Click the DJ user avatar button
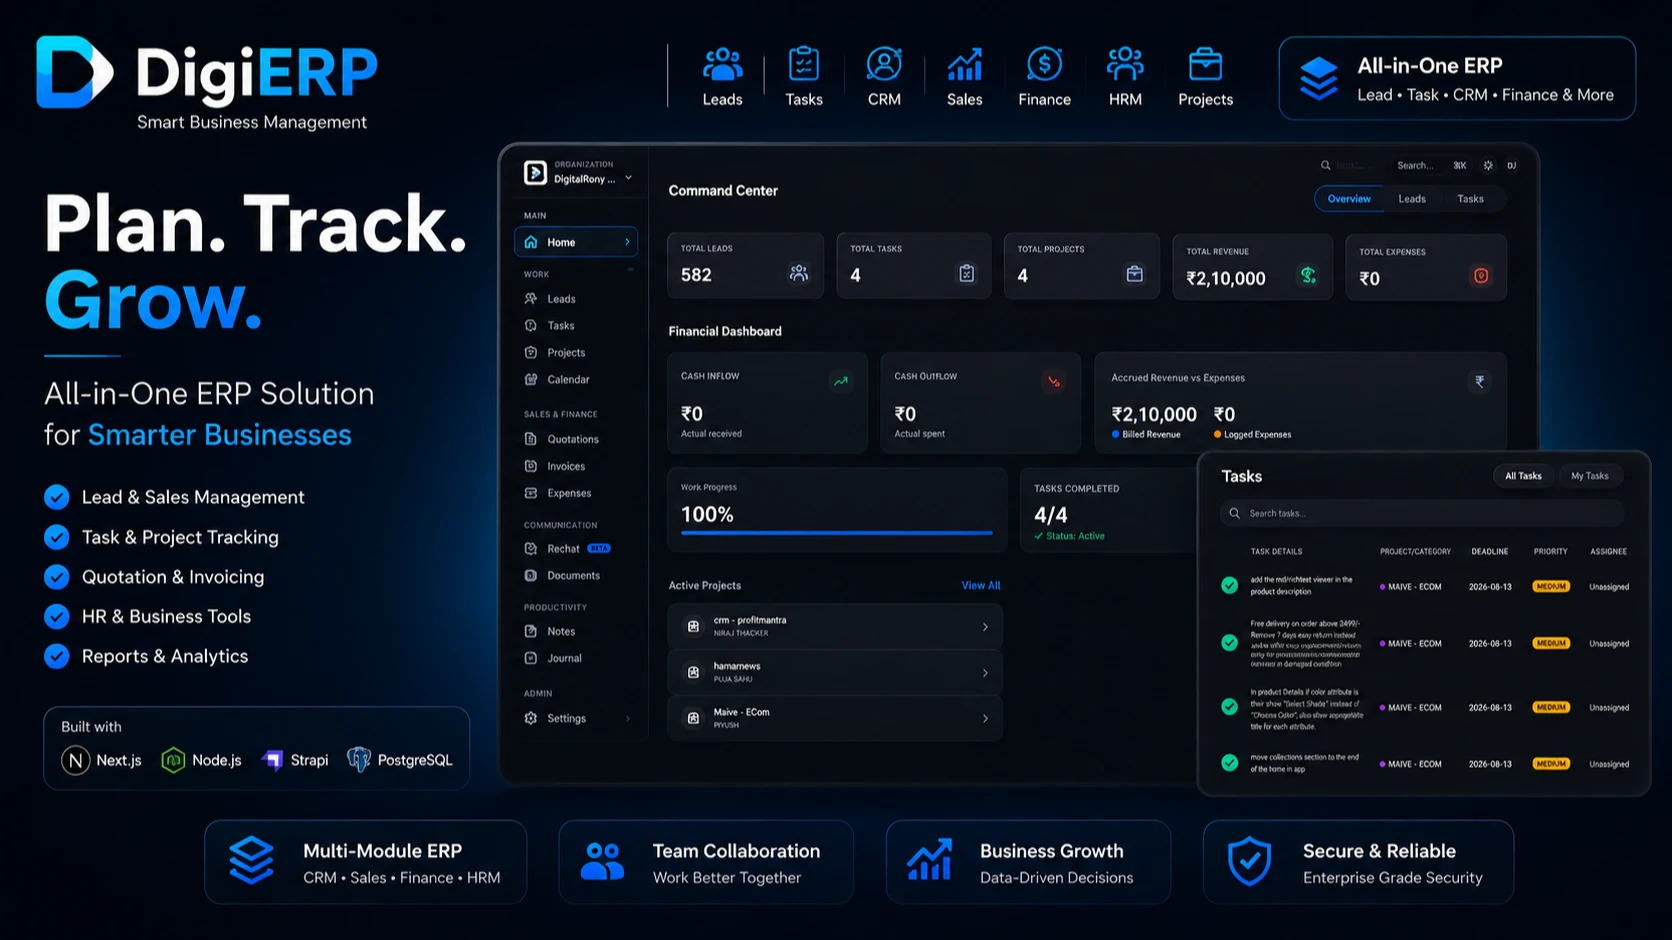 coord(1512,166)
